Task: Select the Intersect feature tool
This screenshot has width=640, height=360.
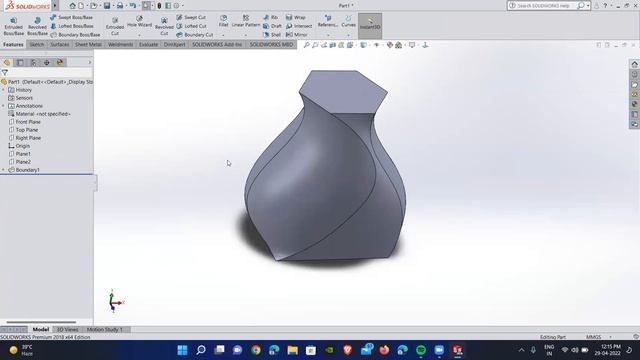Action: coord(299,26)
